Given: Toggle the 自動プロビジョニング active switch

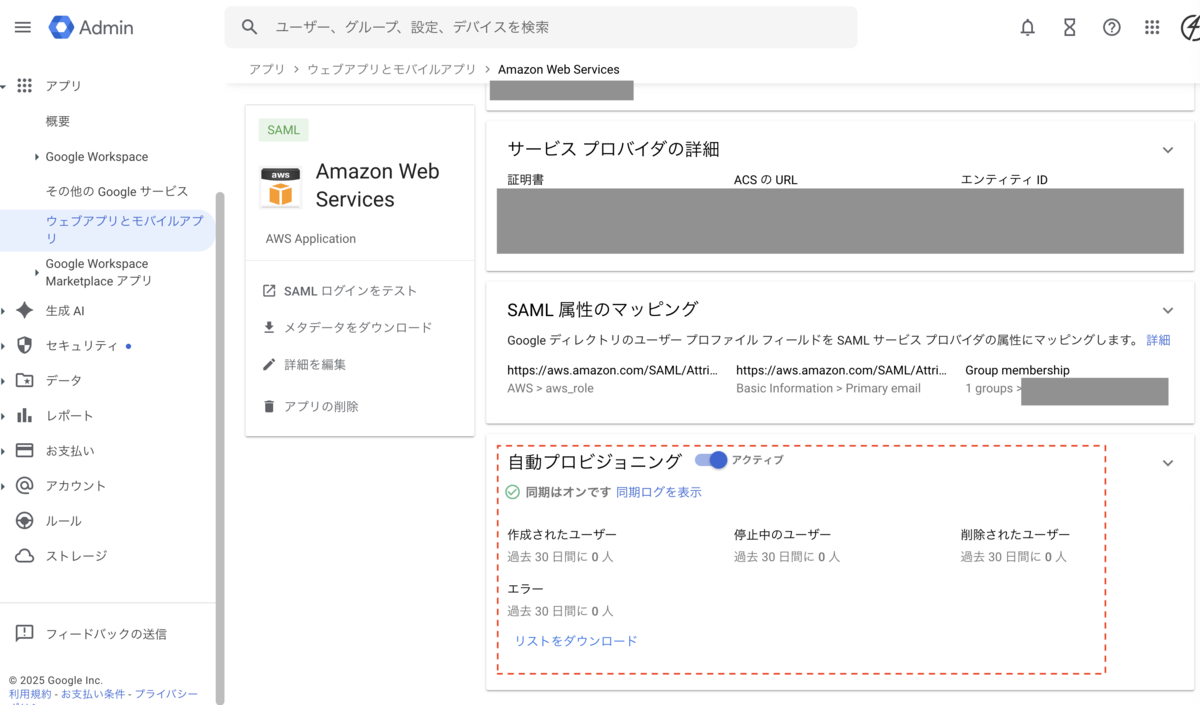Looking at the screenshot, I should (x=711, y=460).
